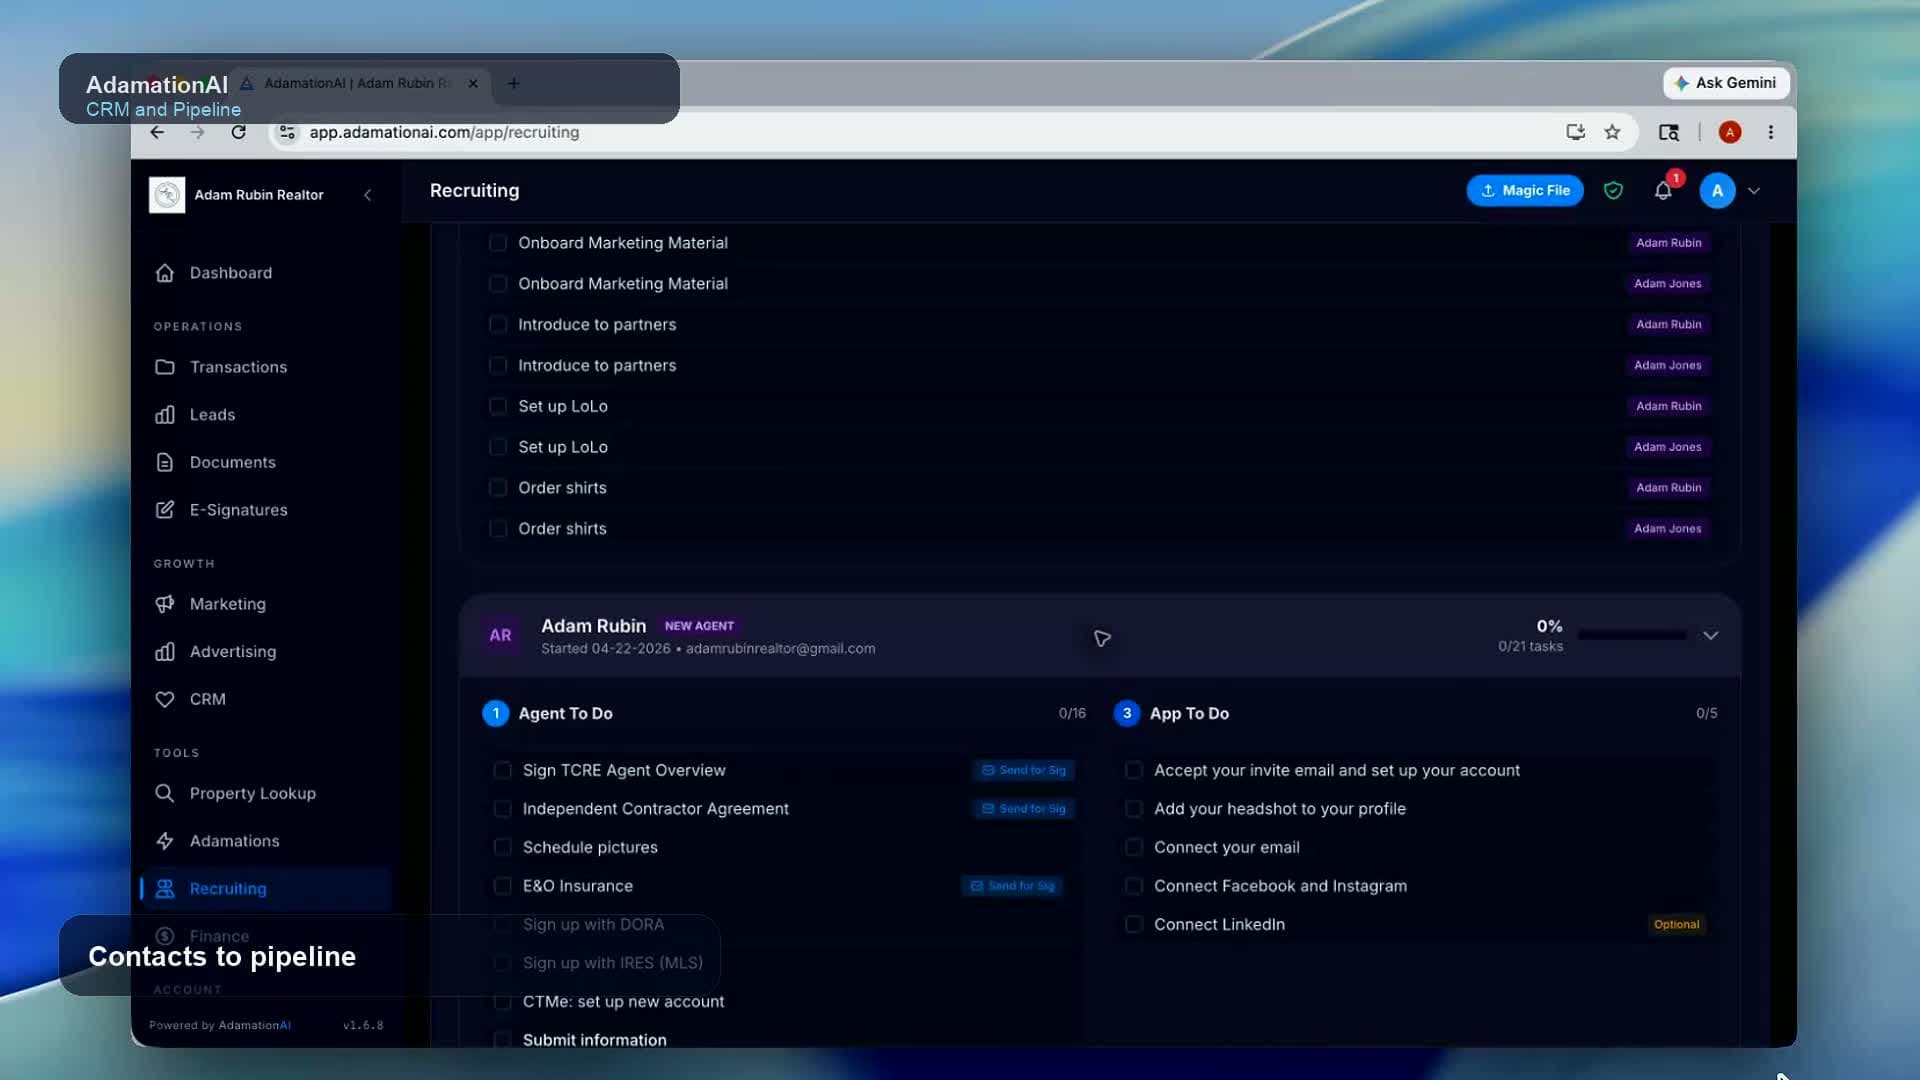Check Set up LoLo for Adam Rubin
The height and width of the screenshot is (1080, 1920).
[497, 406]
